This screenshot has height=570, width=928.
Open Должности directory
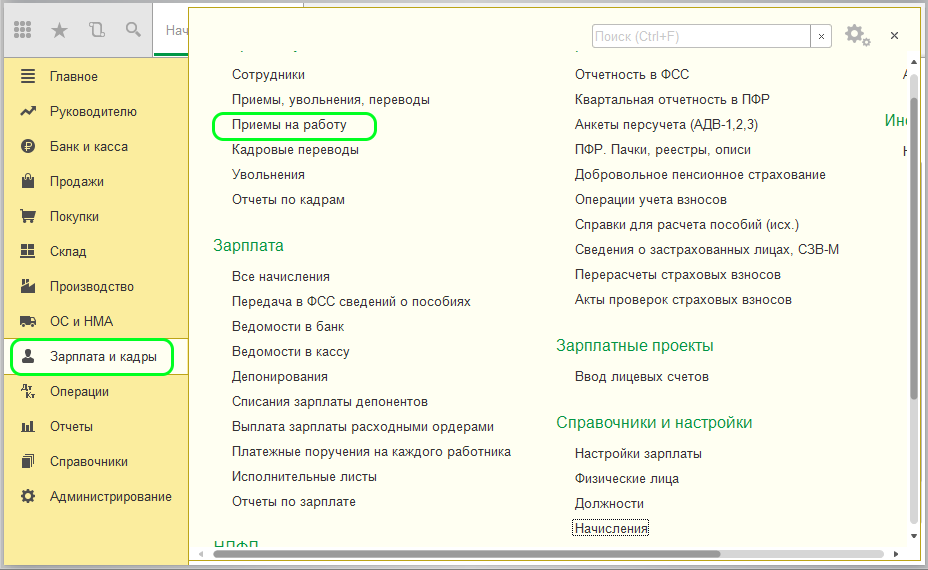click(x=609, y=504)
